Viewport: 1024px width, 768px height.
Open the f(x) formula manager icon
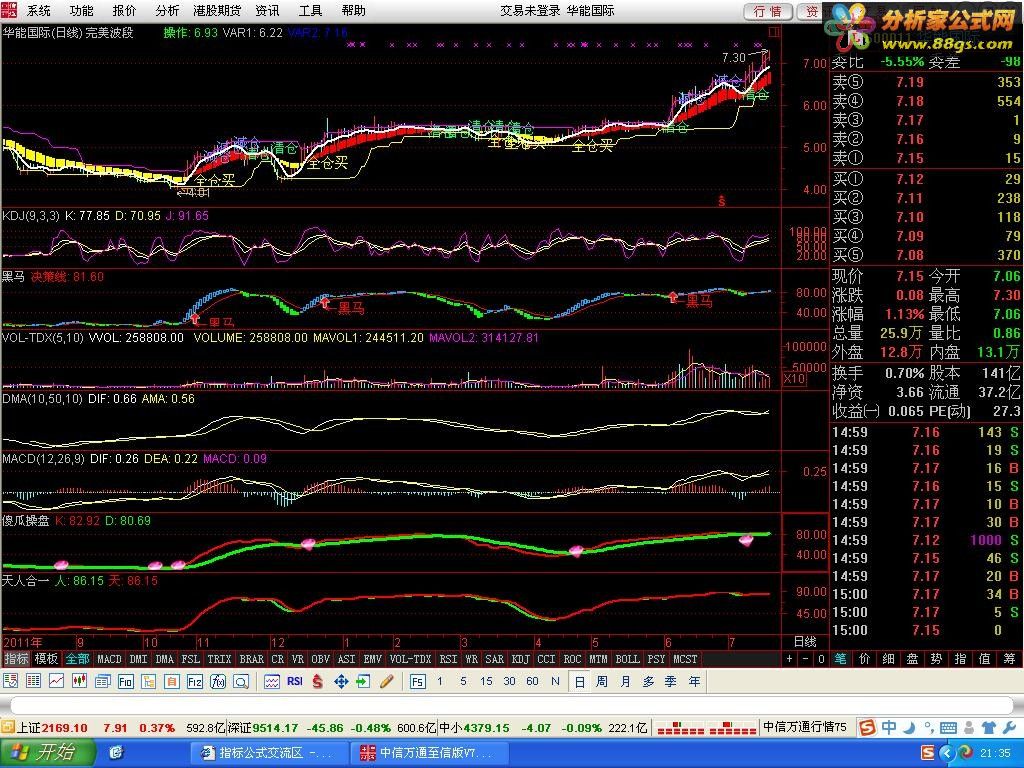pos(217,682)
